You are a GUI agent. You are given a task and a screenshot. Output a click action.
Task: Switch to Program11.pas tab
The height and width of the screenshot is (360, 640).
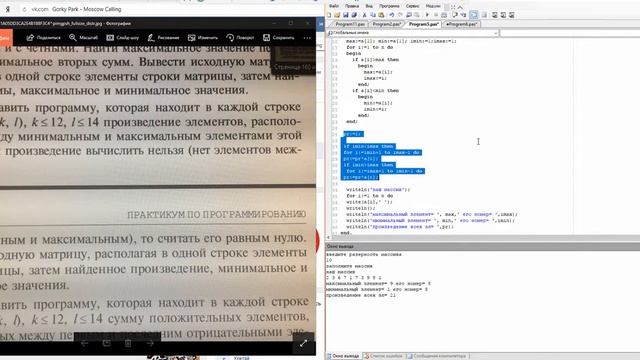[x=350, y=24]
